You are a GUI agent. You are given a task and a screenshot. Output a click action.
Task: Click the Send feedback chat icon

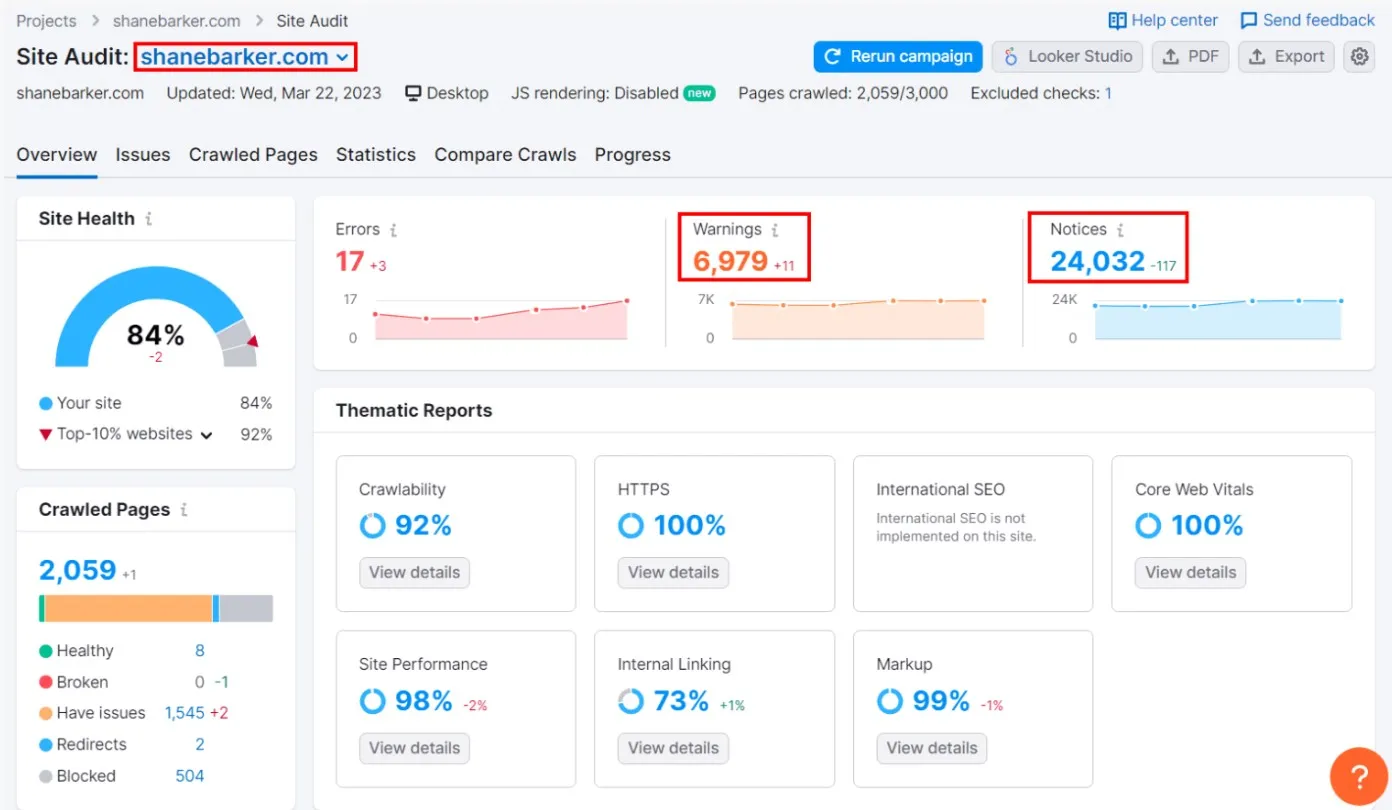[1249, 20]
